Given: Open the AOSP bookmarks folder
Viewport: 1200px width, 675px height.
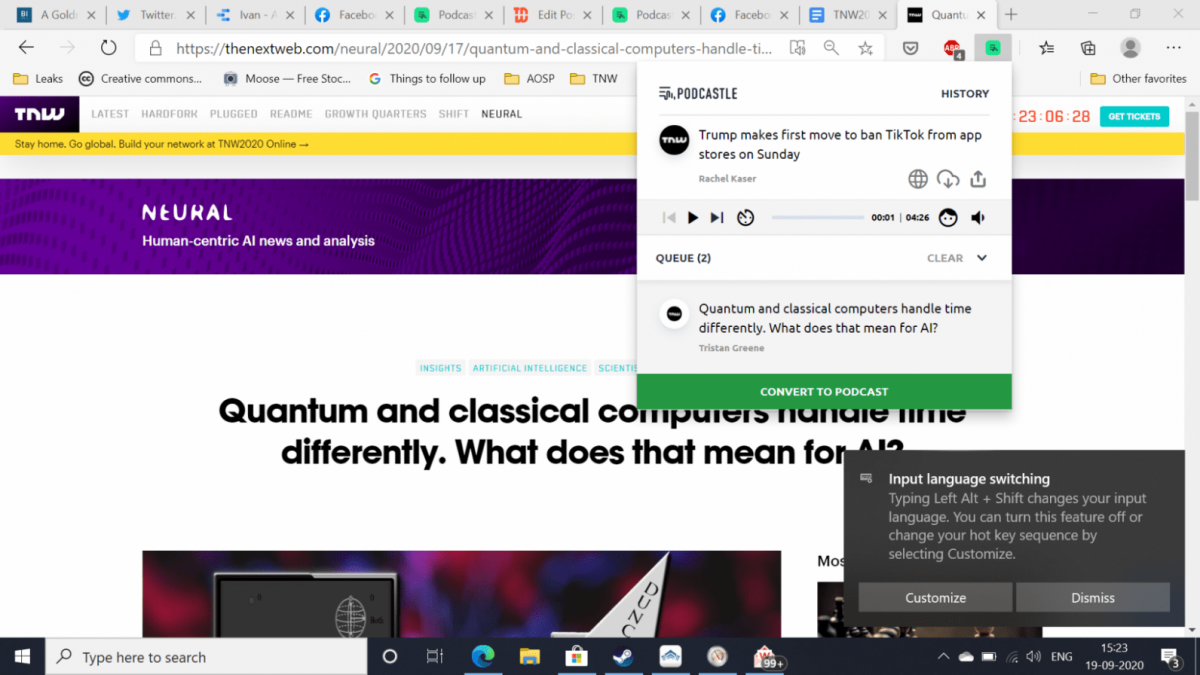Looking at the screenshot, I should (x=529, y=79).
